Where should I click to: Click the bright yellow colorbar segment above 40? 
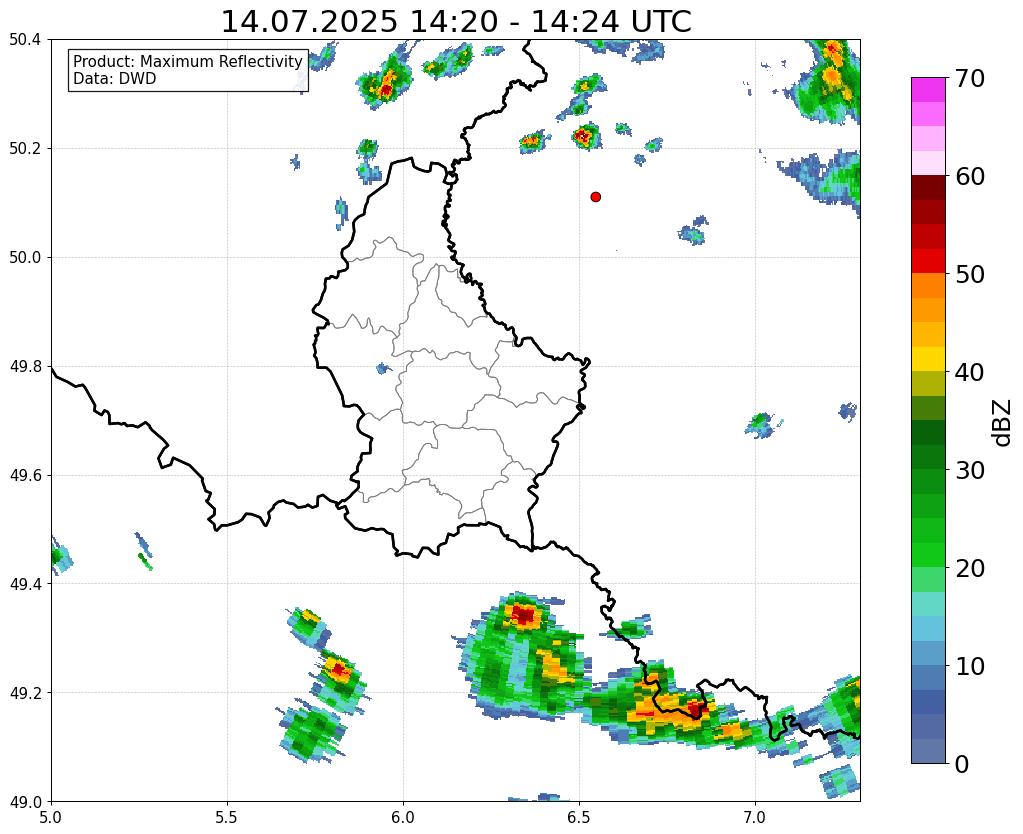click(x=928, y=359)
